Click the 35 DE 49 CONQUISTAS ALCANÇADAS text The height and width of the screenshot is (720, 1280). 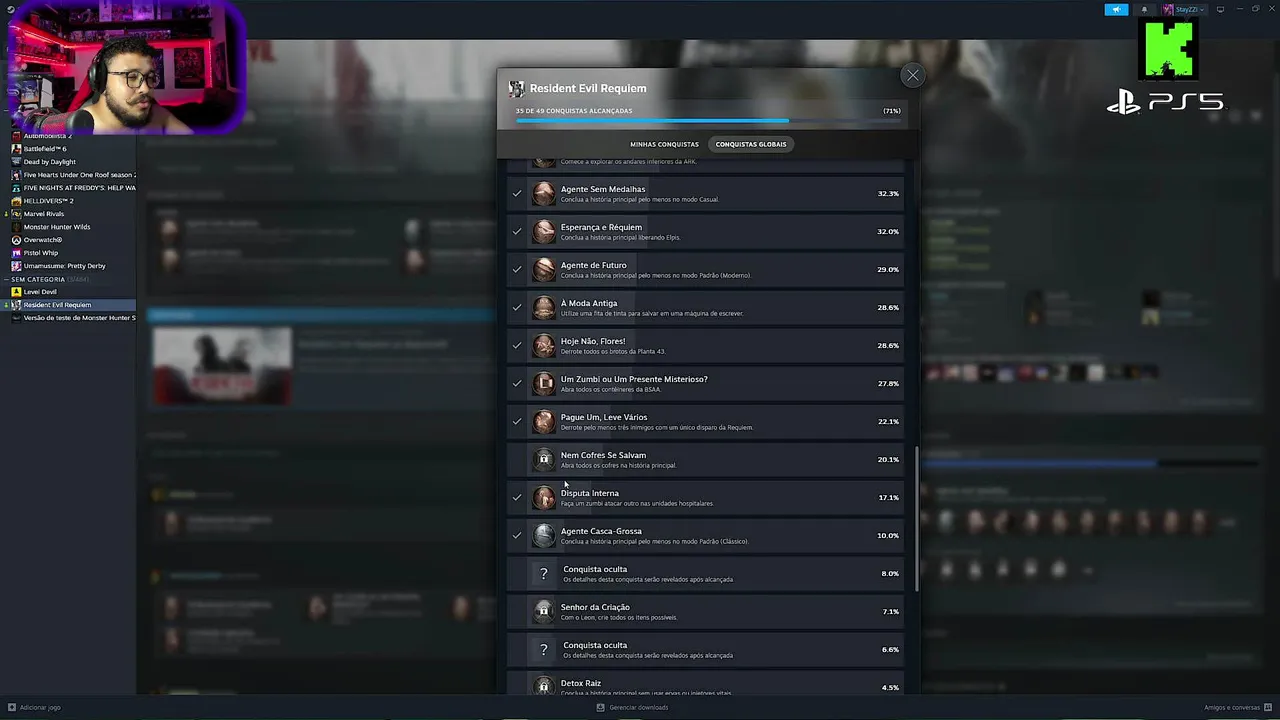pos(574,111)
